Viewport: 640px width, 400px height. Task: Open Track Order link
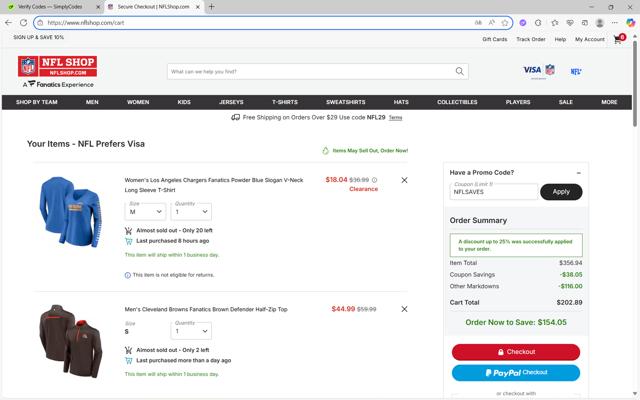pos(531,39)
